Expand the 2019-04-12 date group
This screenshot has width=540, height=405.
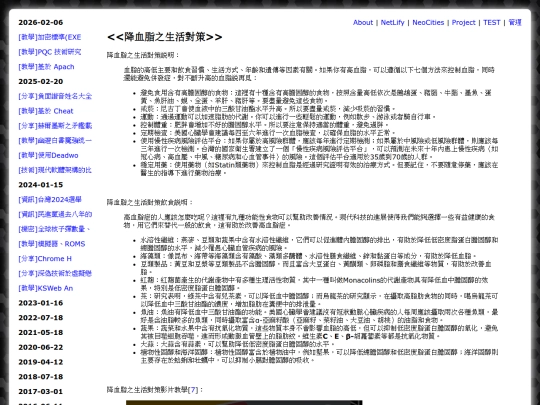click(x=41, y=362)
